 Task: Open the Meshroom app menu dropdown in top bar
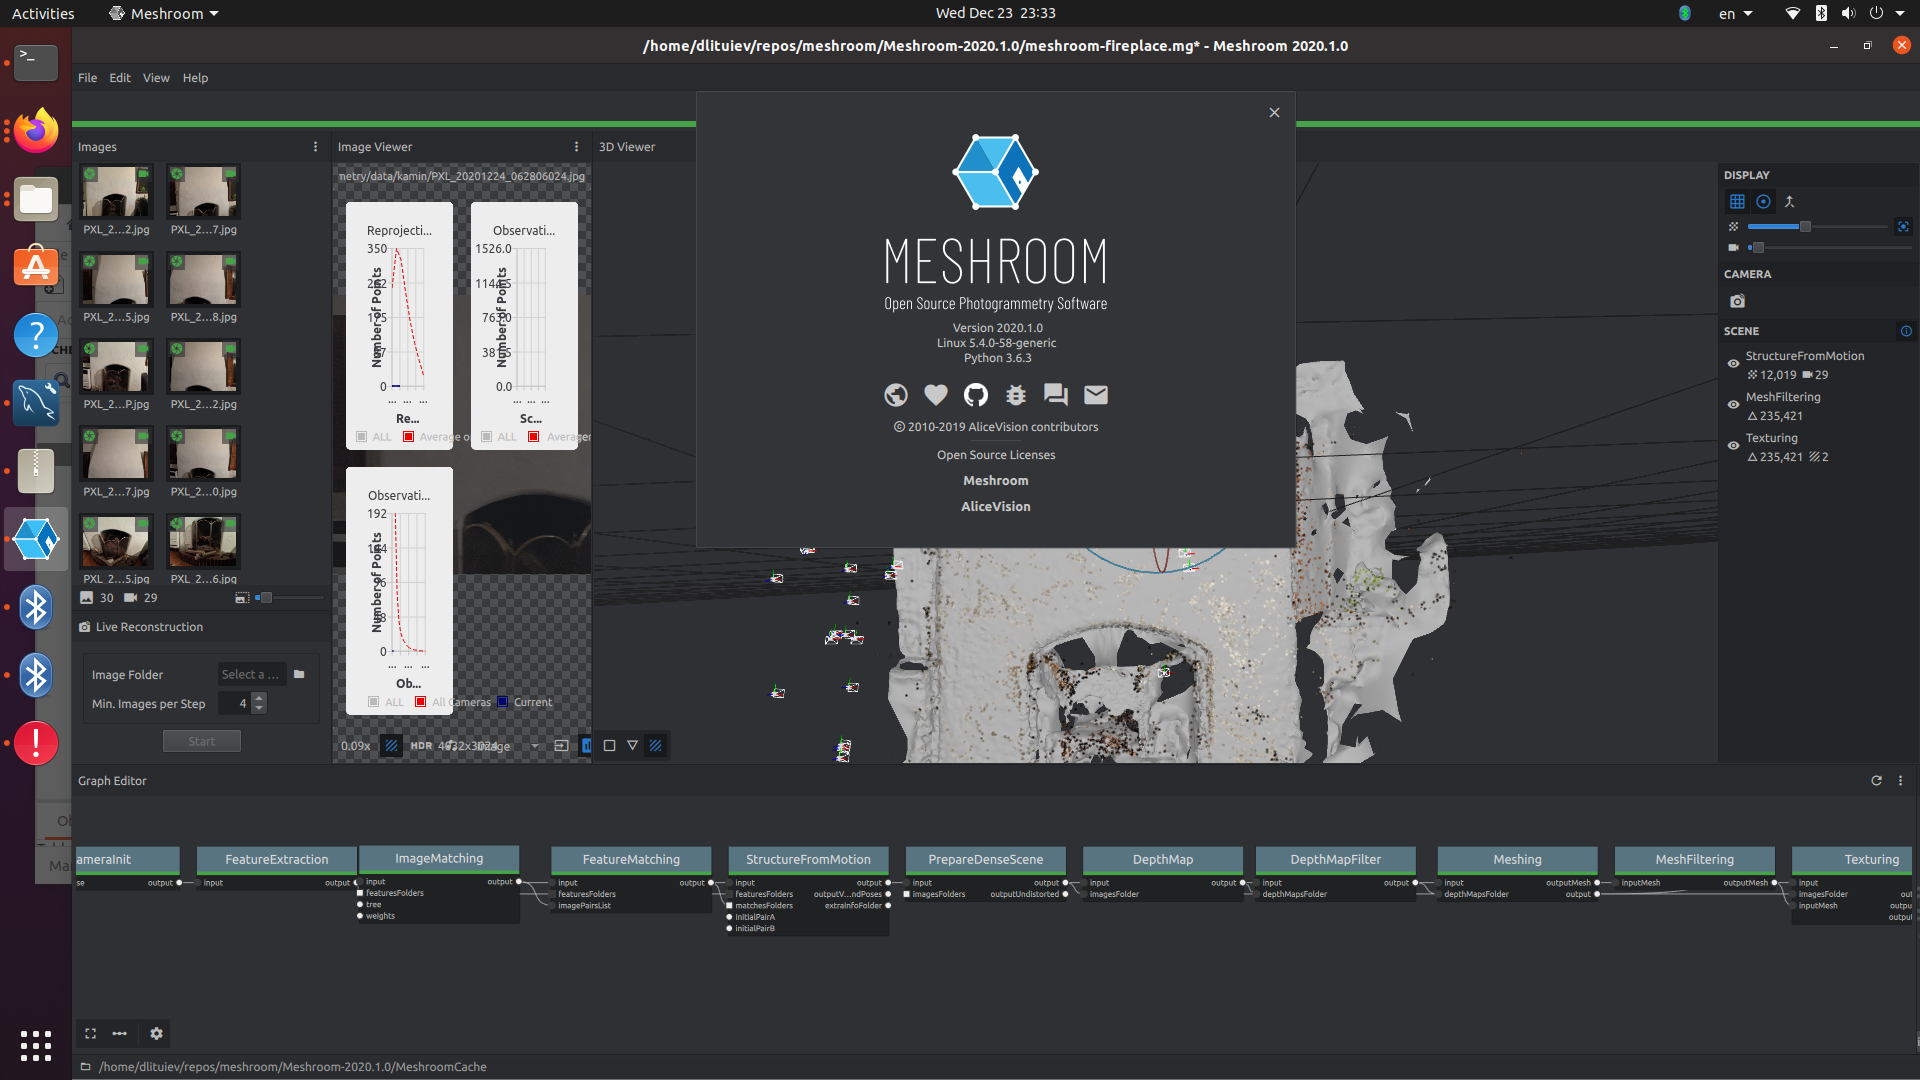pos(164,13)
